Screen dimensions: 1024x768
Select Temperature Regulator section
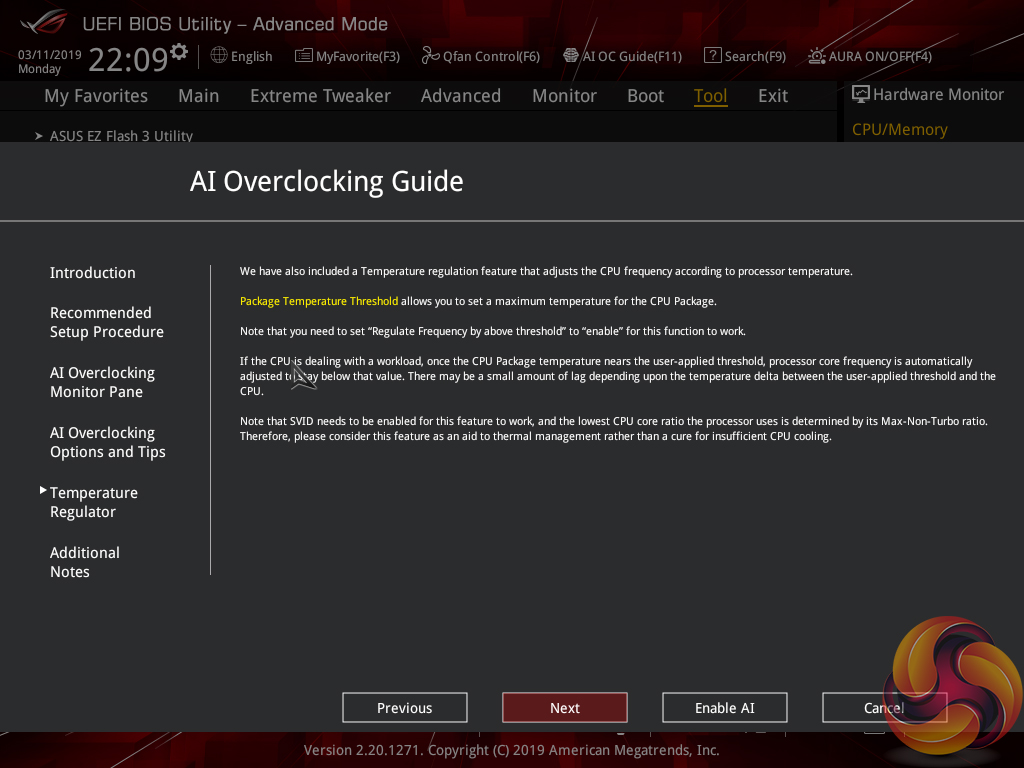[94, 502]
